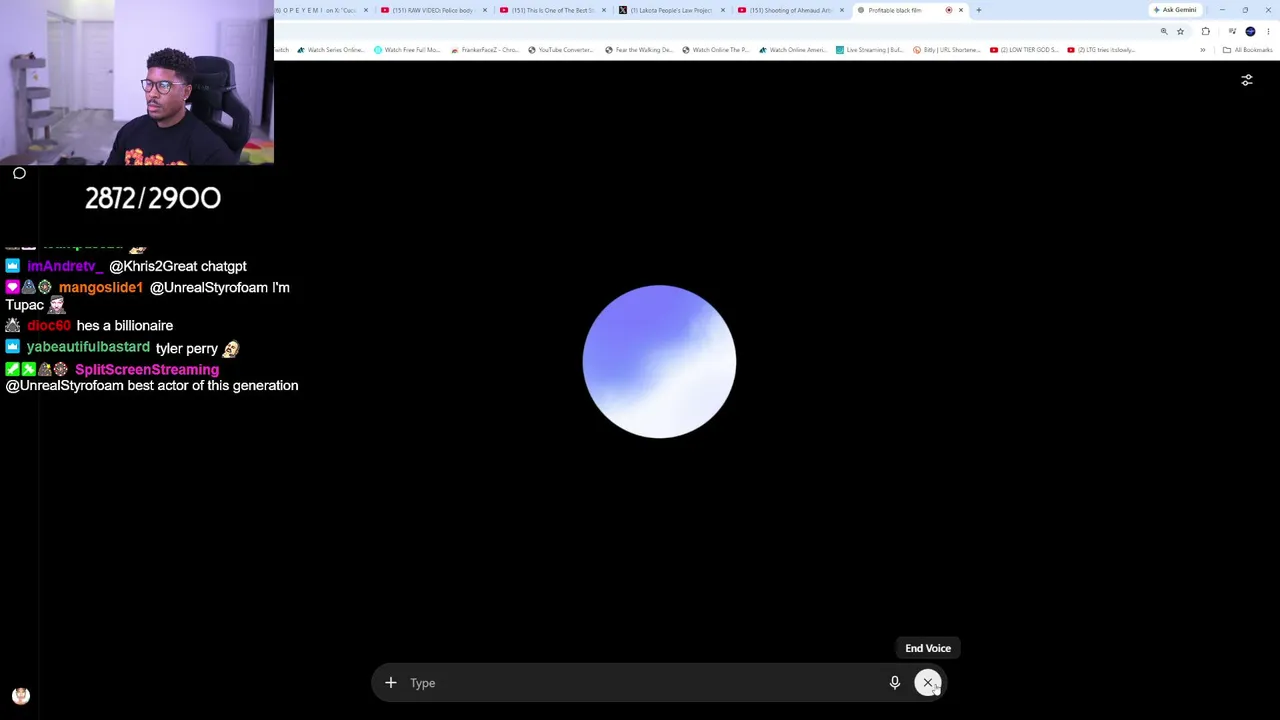Click the zoom magnifier icon in address bar

pyautogui.click(x=1163, y=31)
